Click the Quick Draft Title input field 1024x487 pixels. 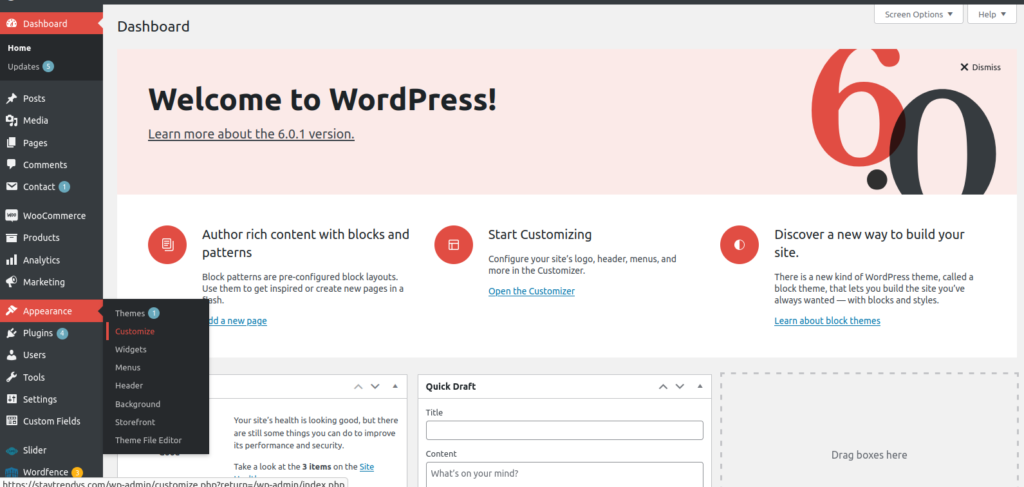564,431
